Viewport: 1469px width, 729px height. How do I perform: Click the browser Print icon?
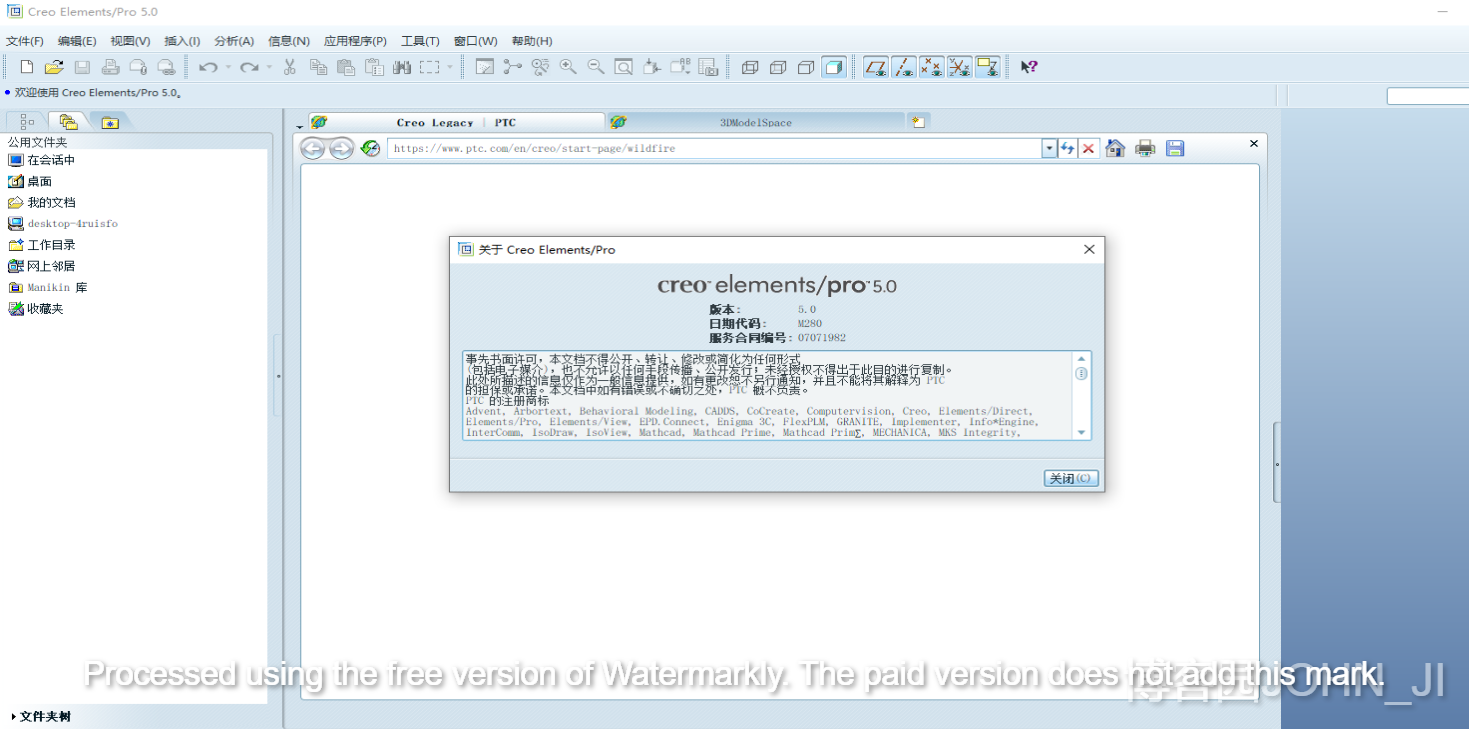(x=1146, y=148)
